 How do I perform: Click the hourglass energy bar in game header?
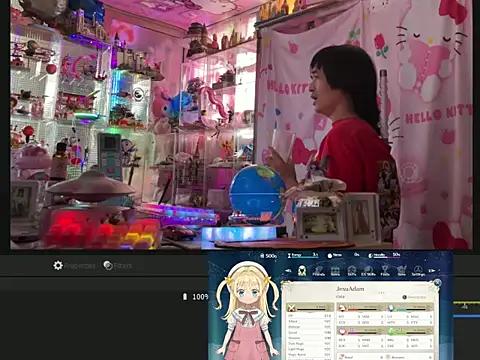(302, 255)
